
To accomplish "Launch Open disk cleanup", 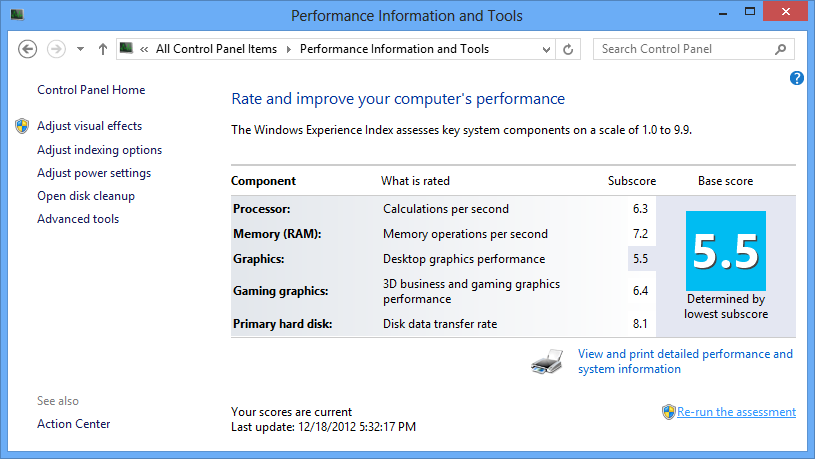I will (86, 196).
